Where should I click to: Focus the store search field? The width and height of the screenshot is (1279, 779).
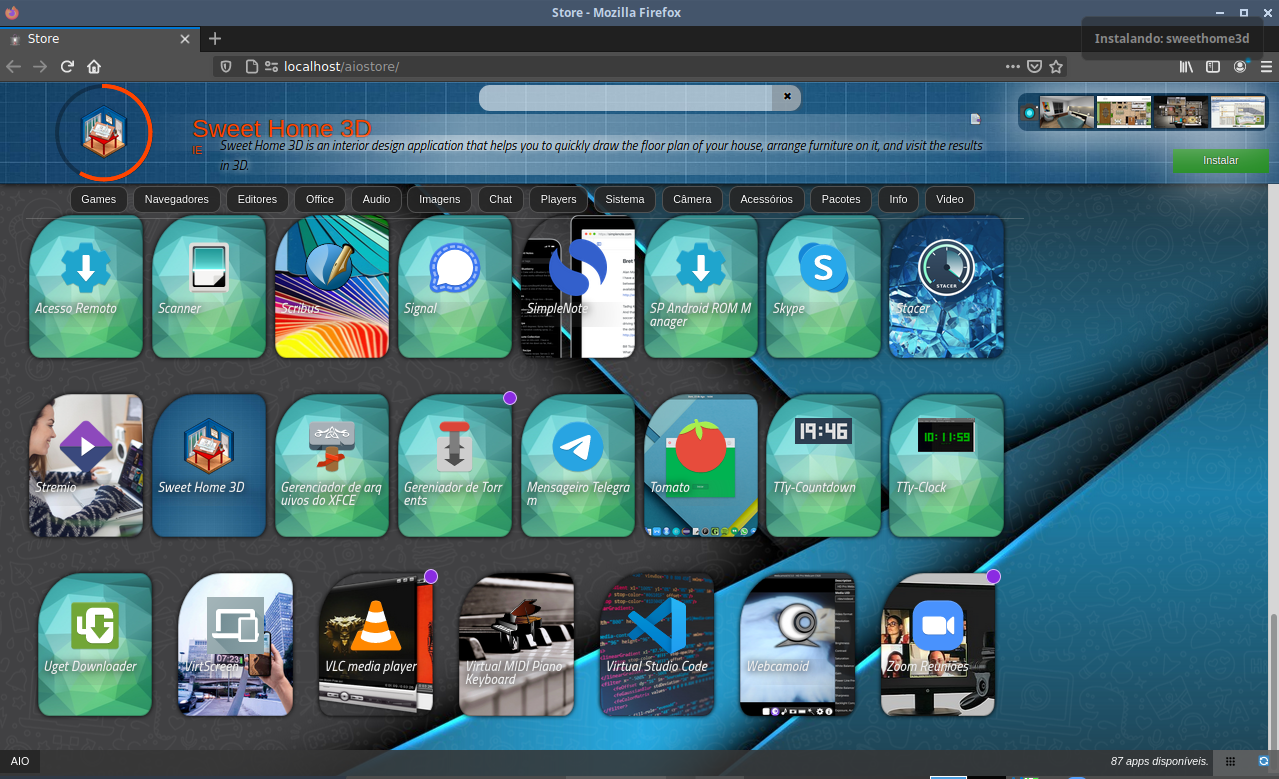626,97
